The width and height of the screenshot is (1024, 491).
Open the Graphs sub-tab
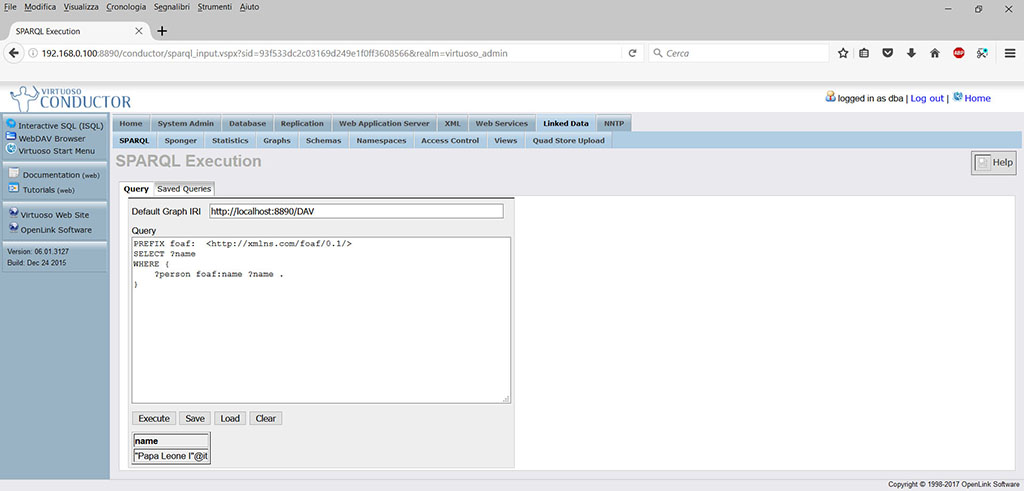click(x=277, y=140)
